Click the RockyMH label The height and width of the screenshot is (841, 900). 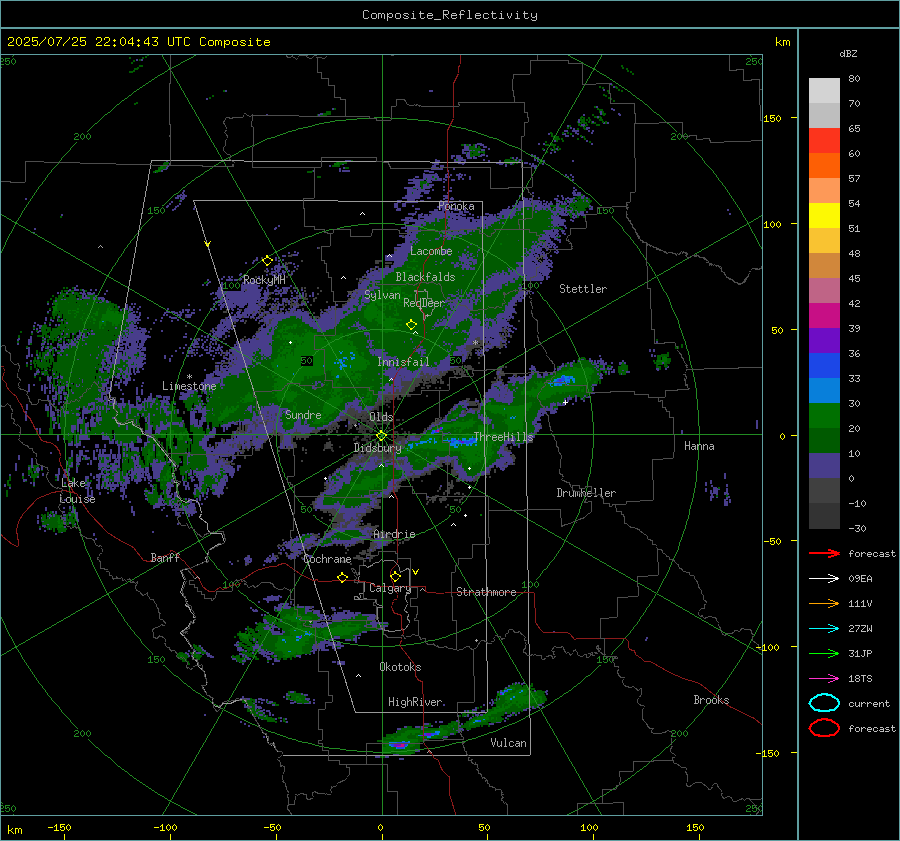264,280
